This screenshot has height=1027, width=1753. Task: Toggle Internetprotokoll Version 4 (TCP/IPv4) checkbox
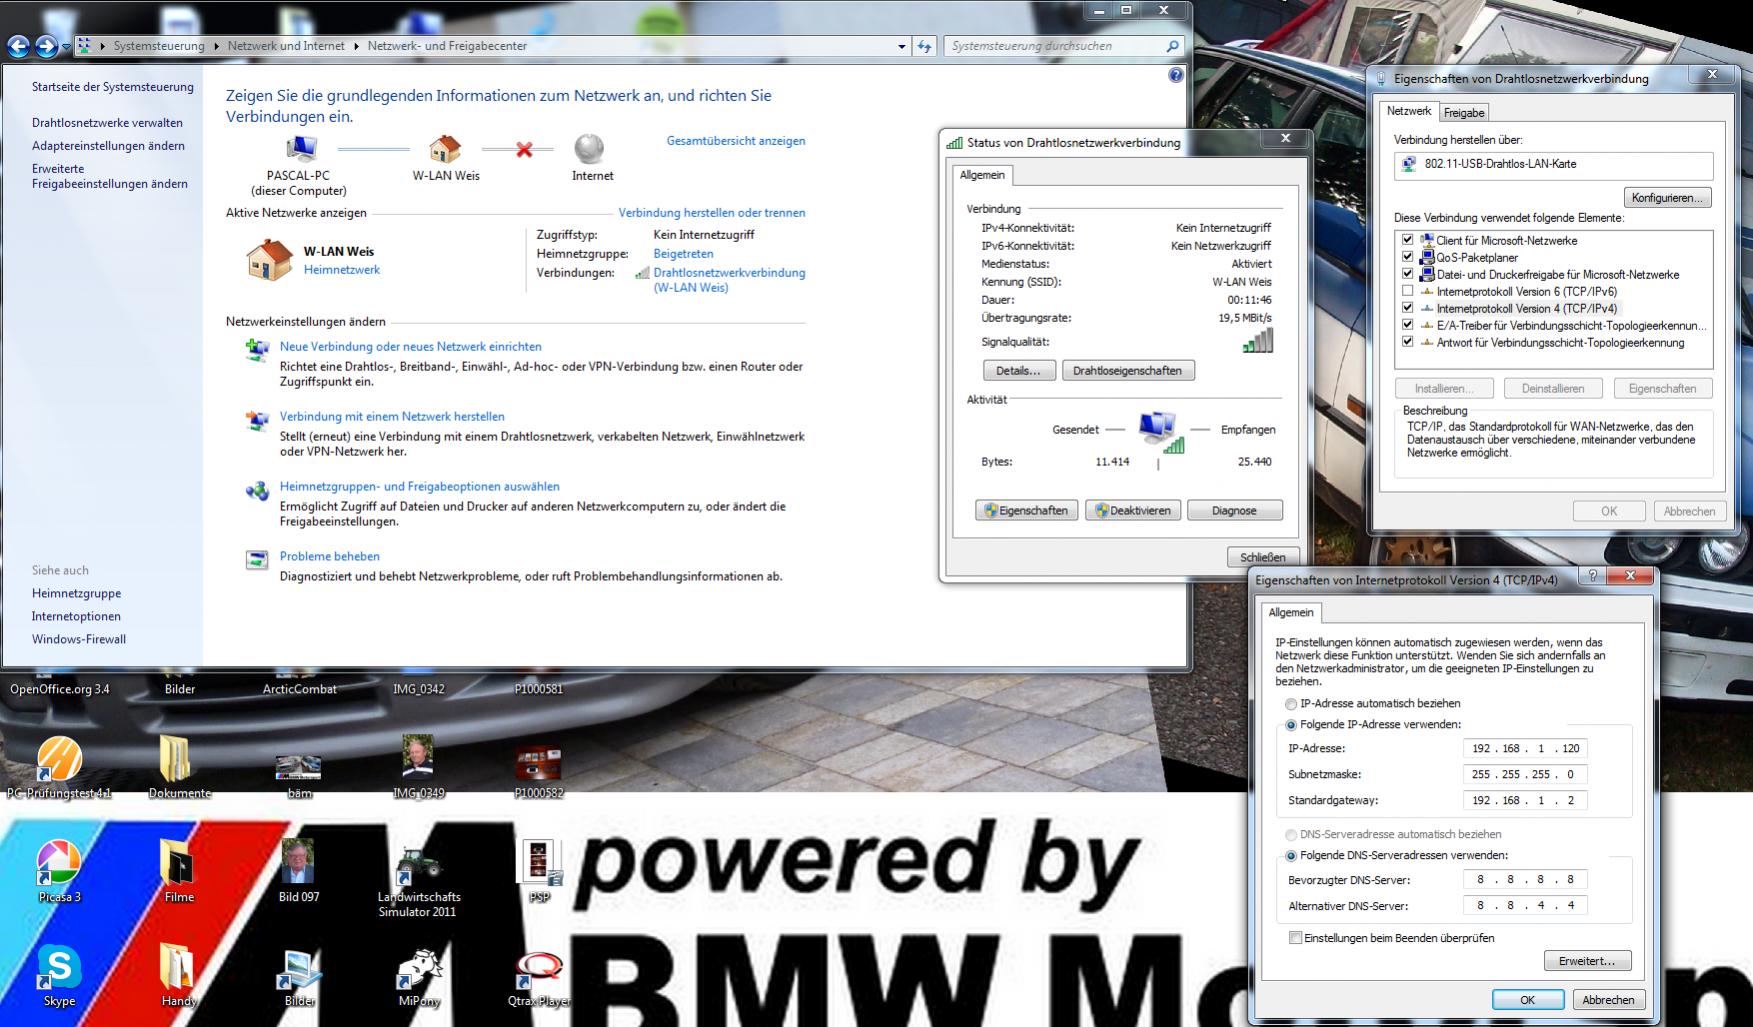[x=1408, y=308]
